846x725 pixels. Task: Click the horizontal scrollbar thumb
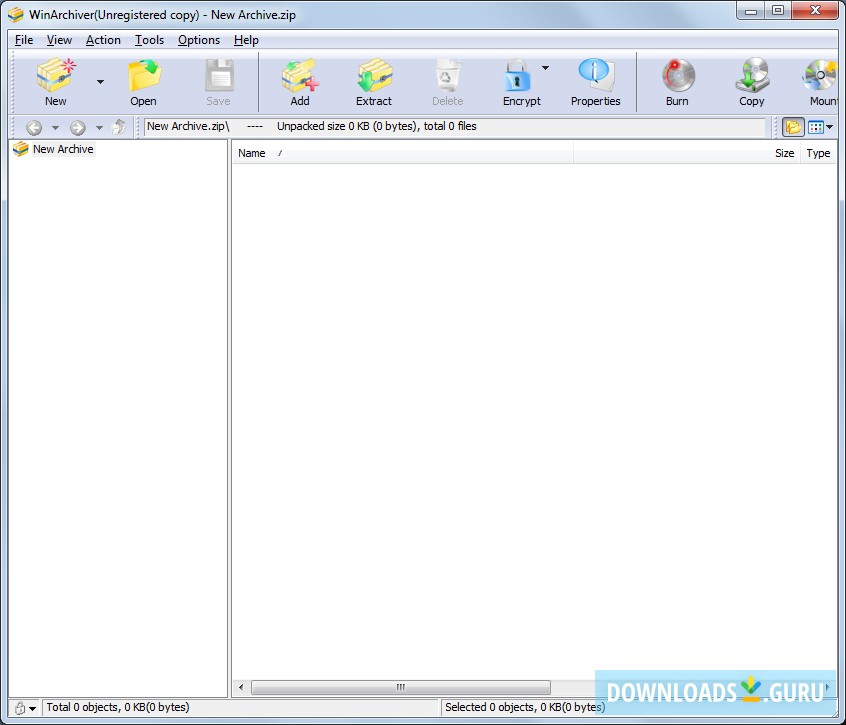pyautogui.click(x=401, y=687)
